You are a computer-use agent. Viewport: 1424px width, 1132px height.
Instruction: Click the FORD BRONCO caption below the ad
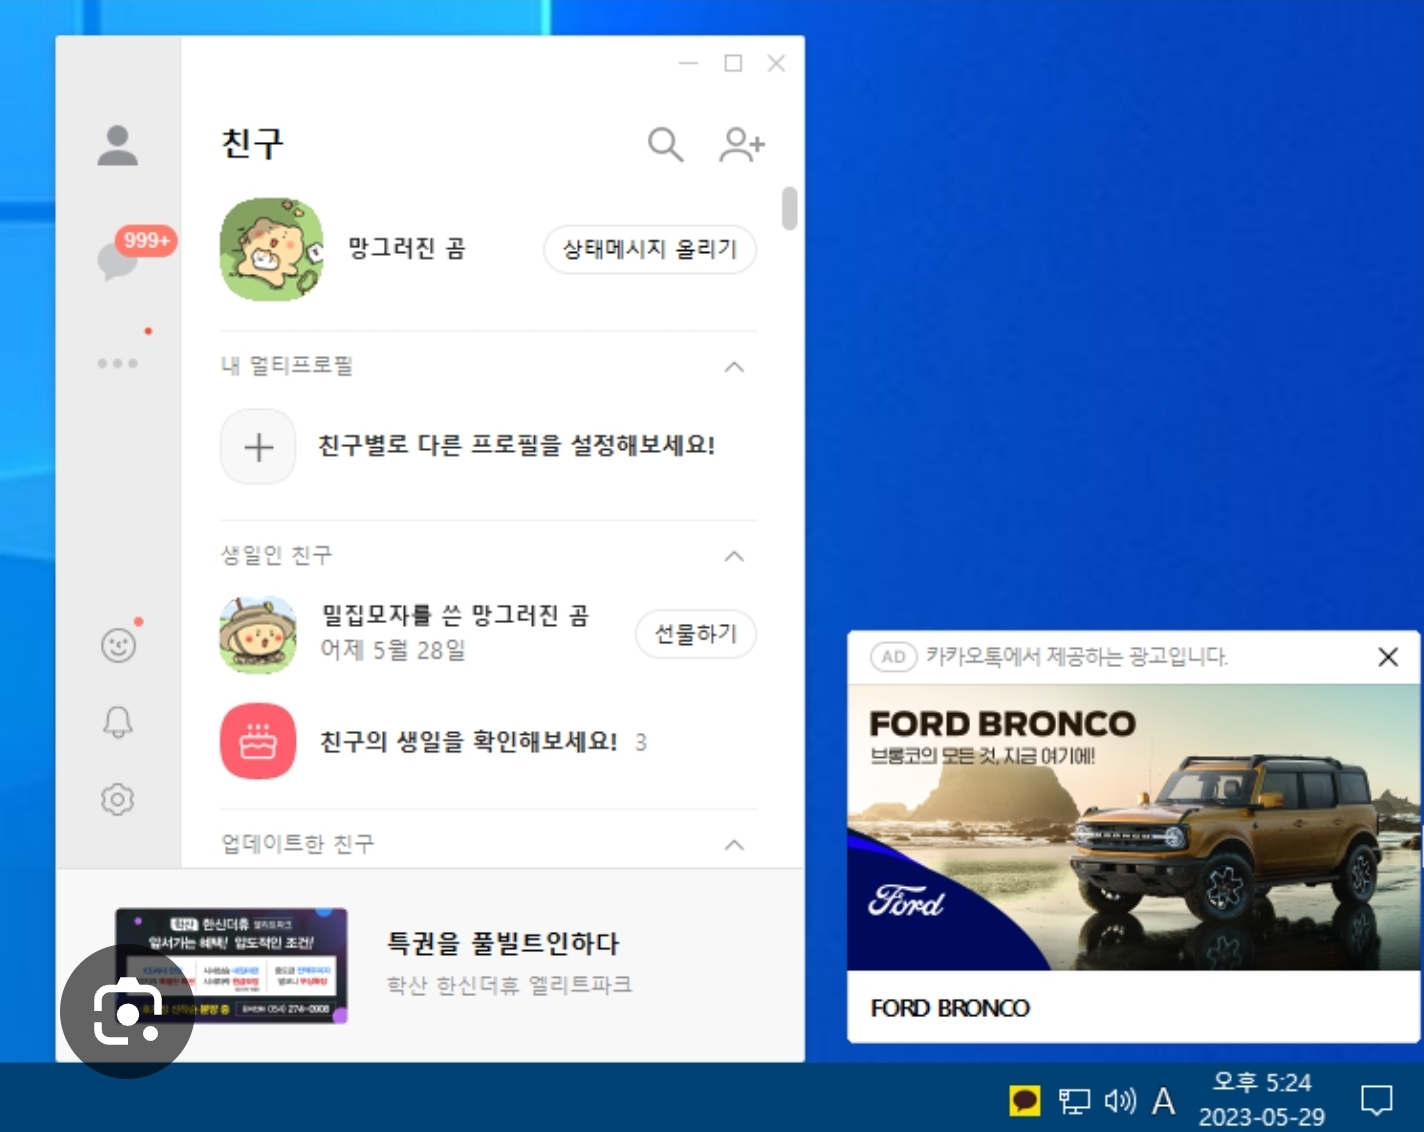tap(950, 1008)
